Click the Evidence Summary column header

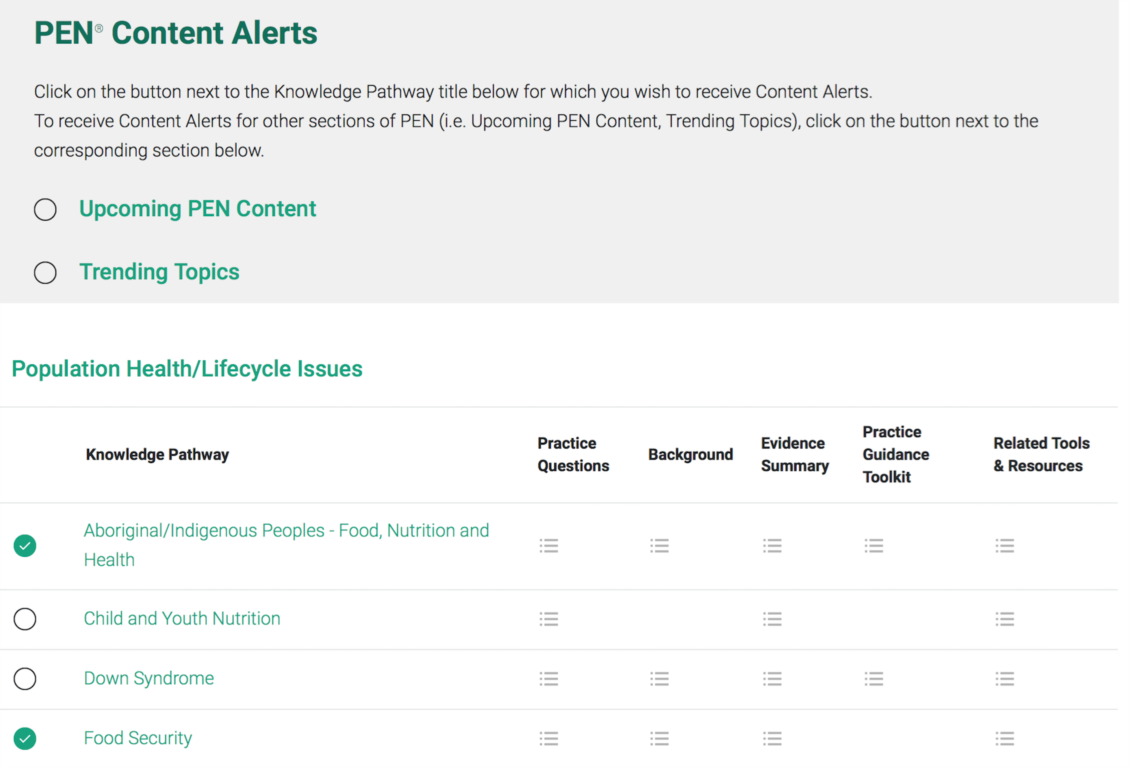[x=794, y=454]
